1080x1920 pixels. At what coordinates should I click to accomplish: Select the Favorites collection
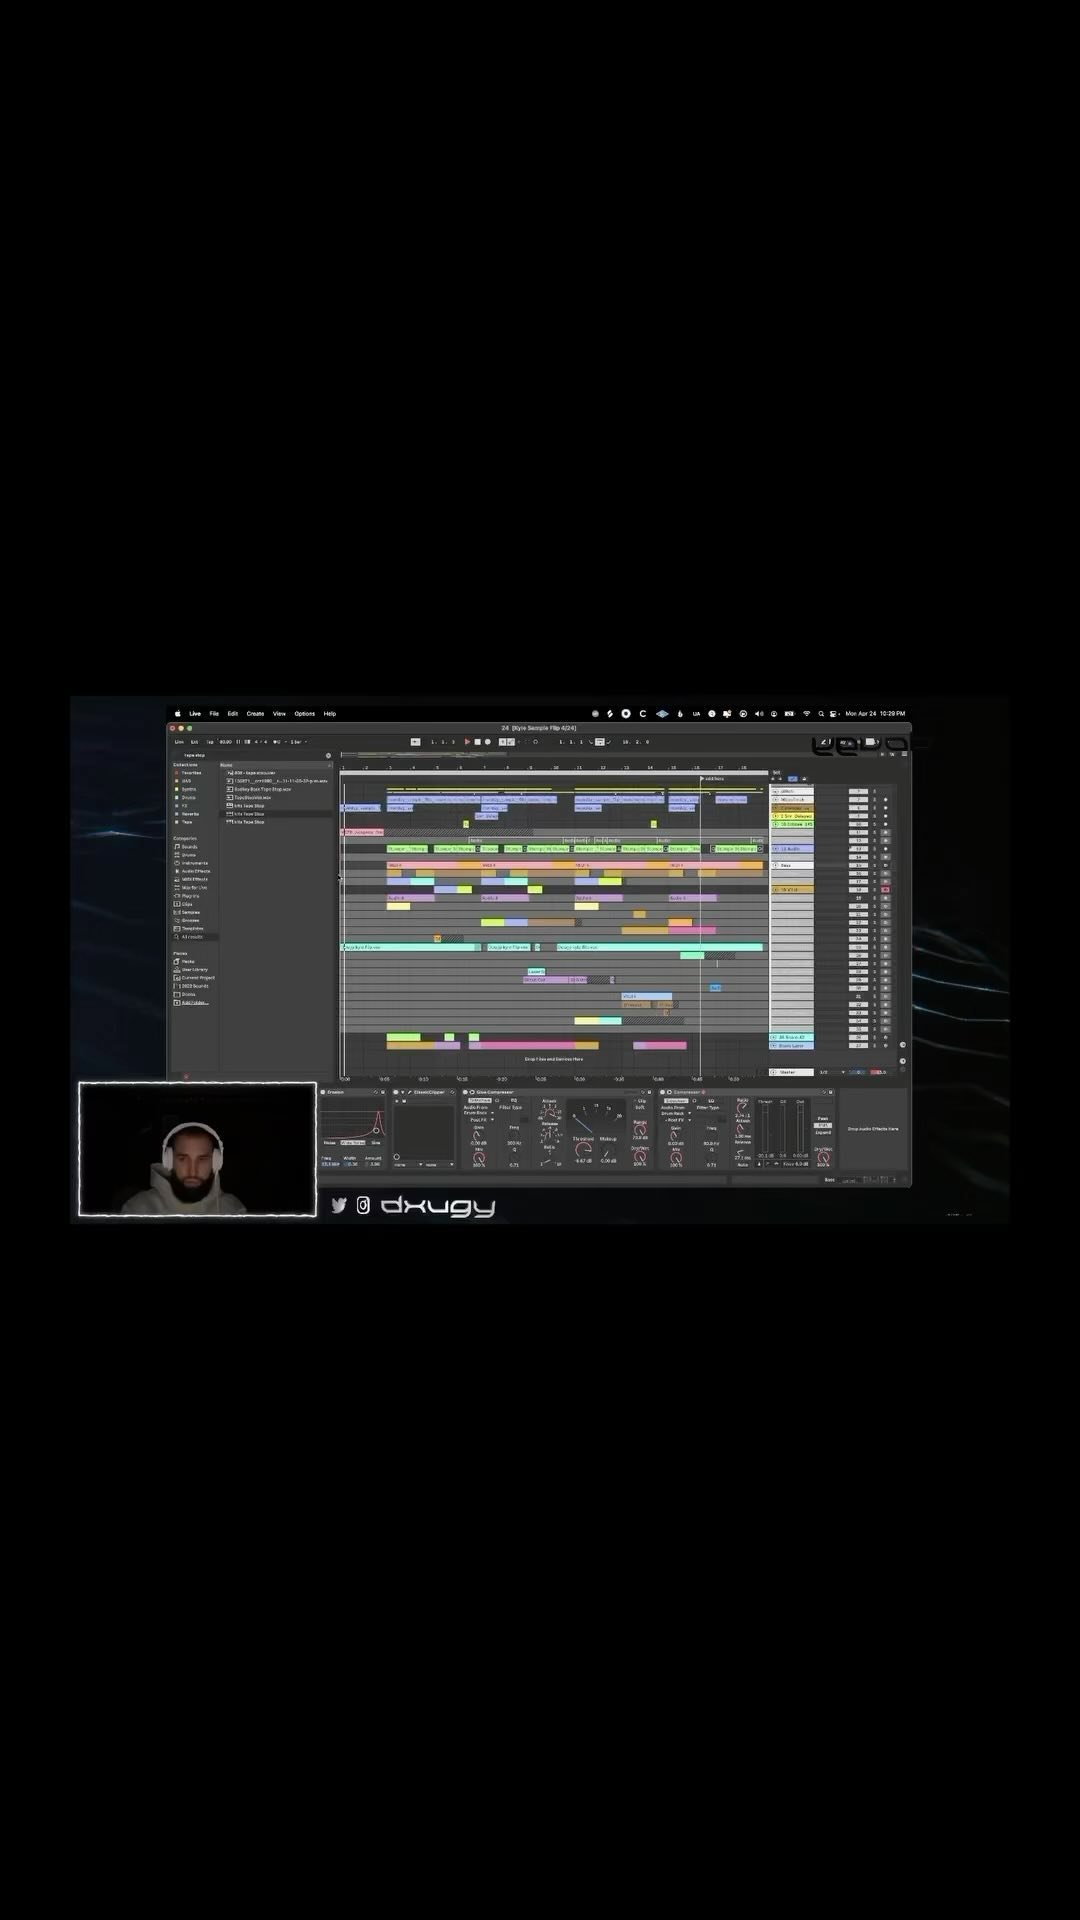click(188, 773)
